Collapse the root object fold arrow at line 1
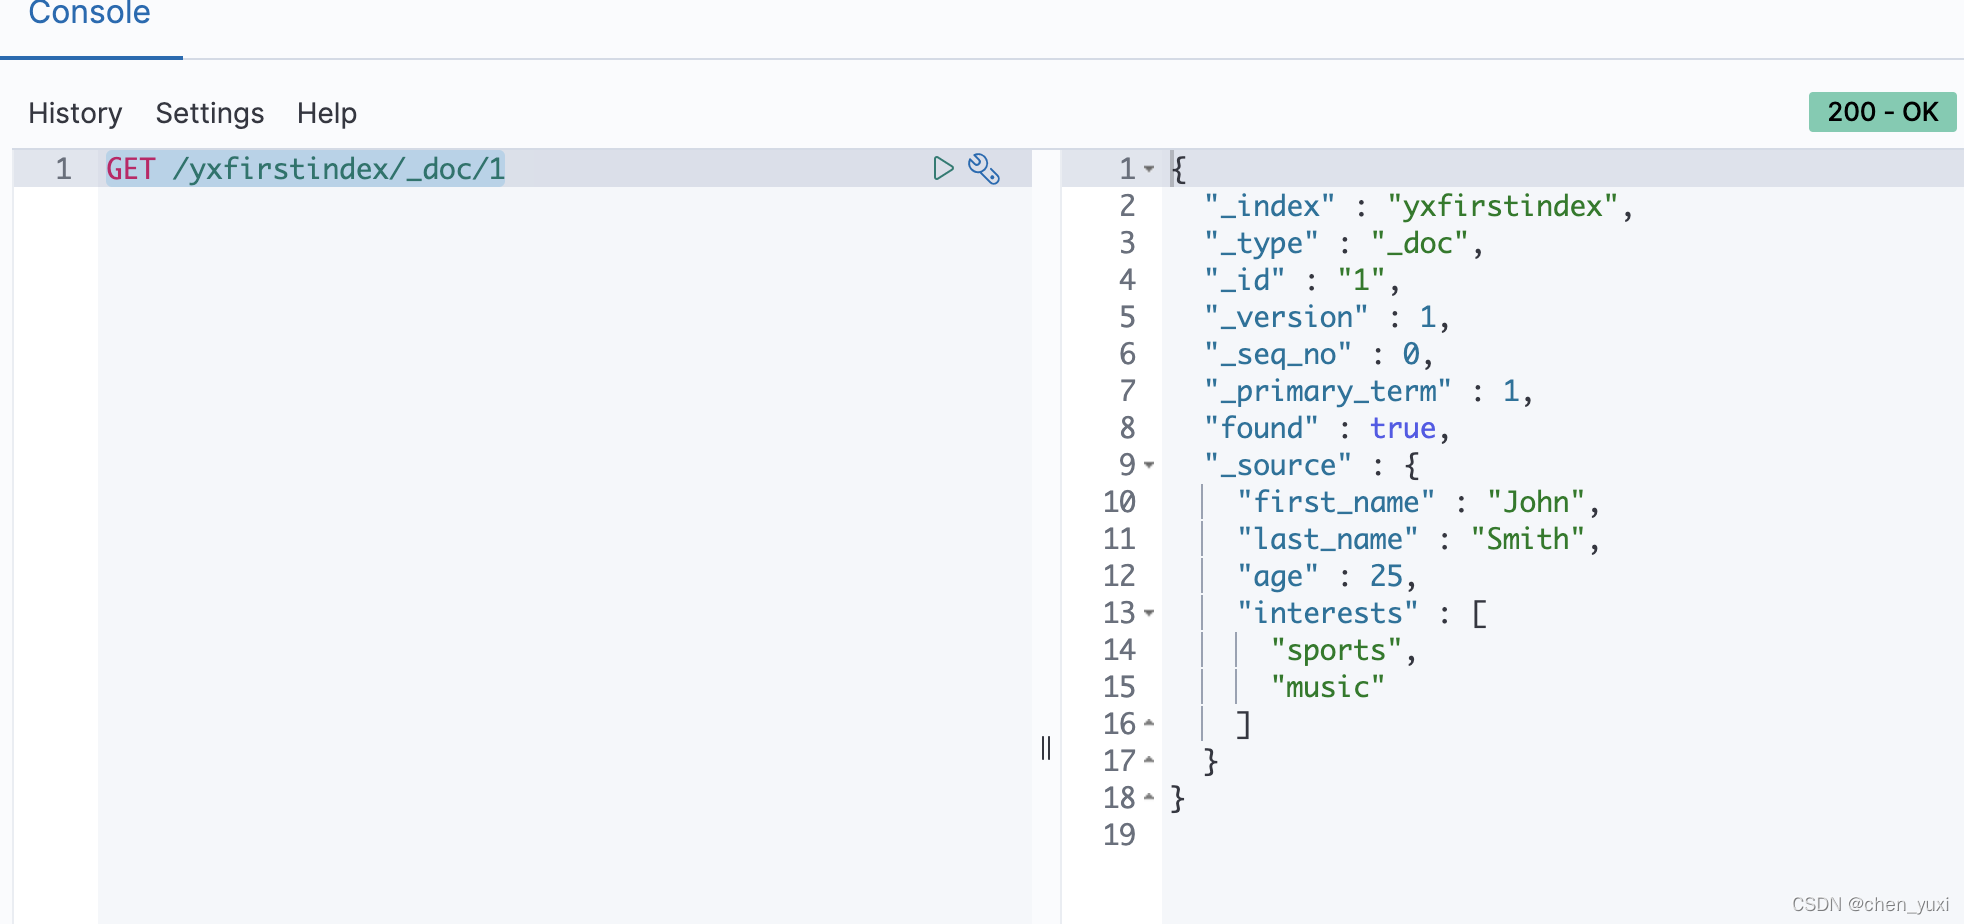 (1149, 169)
